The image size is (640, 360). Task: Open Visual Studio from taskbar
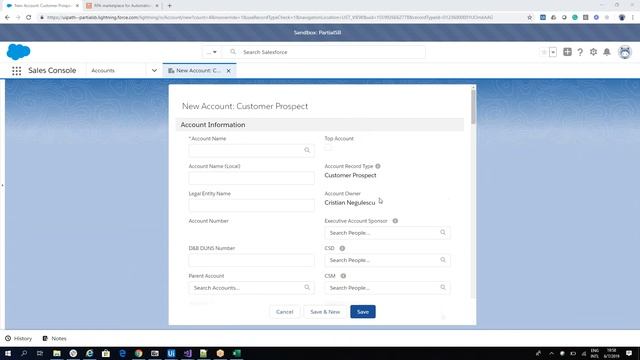point(187,353)
